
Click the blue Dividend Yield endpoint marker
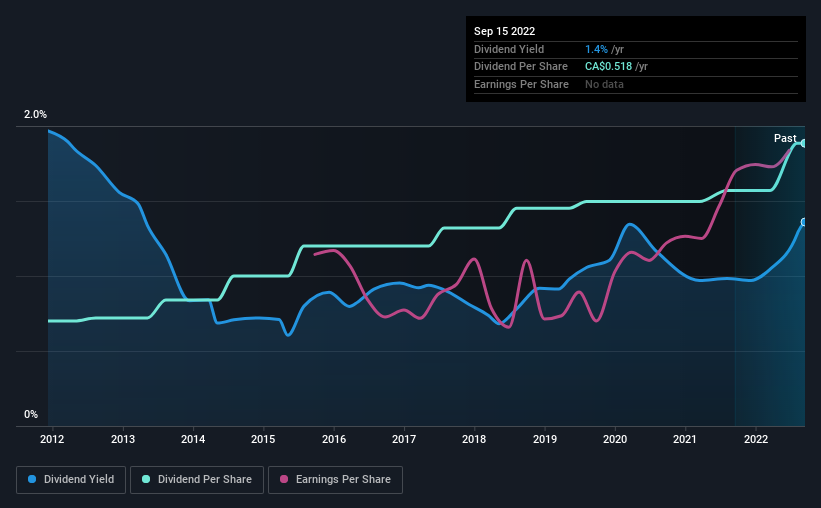[803, 222]
